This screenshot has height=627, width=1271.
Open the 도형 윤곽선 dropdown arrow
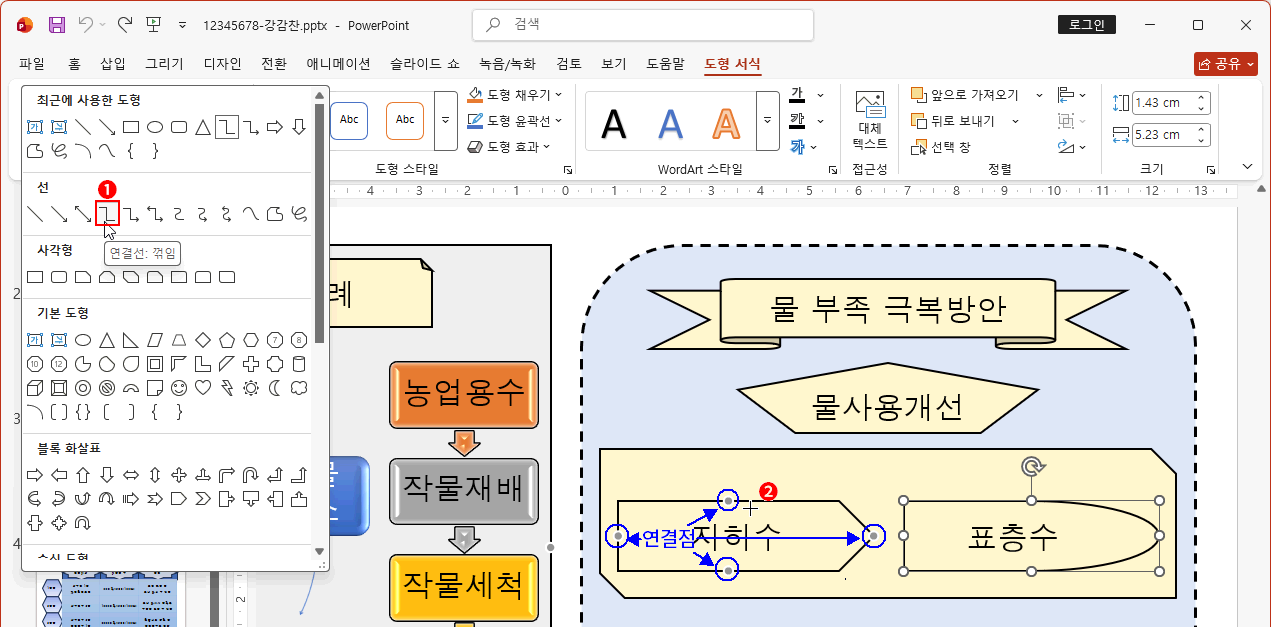(558, 120)
